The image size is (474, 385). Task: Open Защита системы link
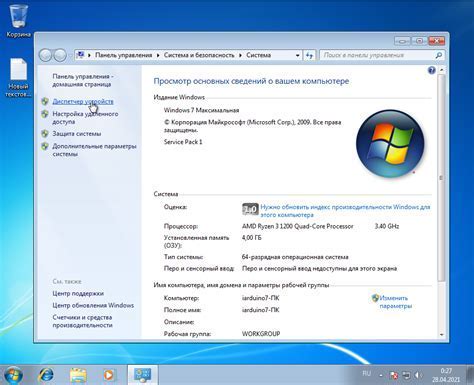tap(77, 134)
